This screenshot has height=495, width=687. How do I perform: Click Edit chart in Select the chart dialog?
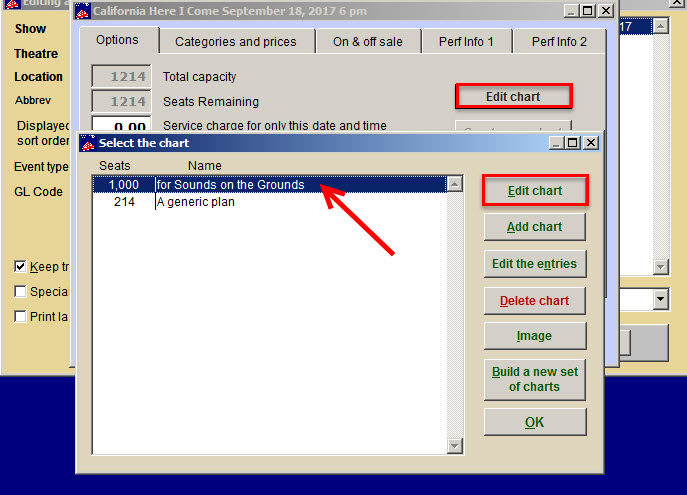point(535,191)
